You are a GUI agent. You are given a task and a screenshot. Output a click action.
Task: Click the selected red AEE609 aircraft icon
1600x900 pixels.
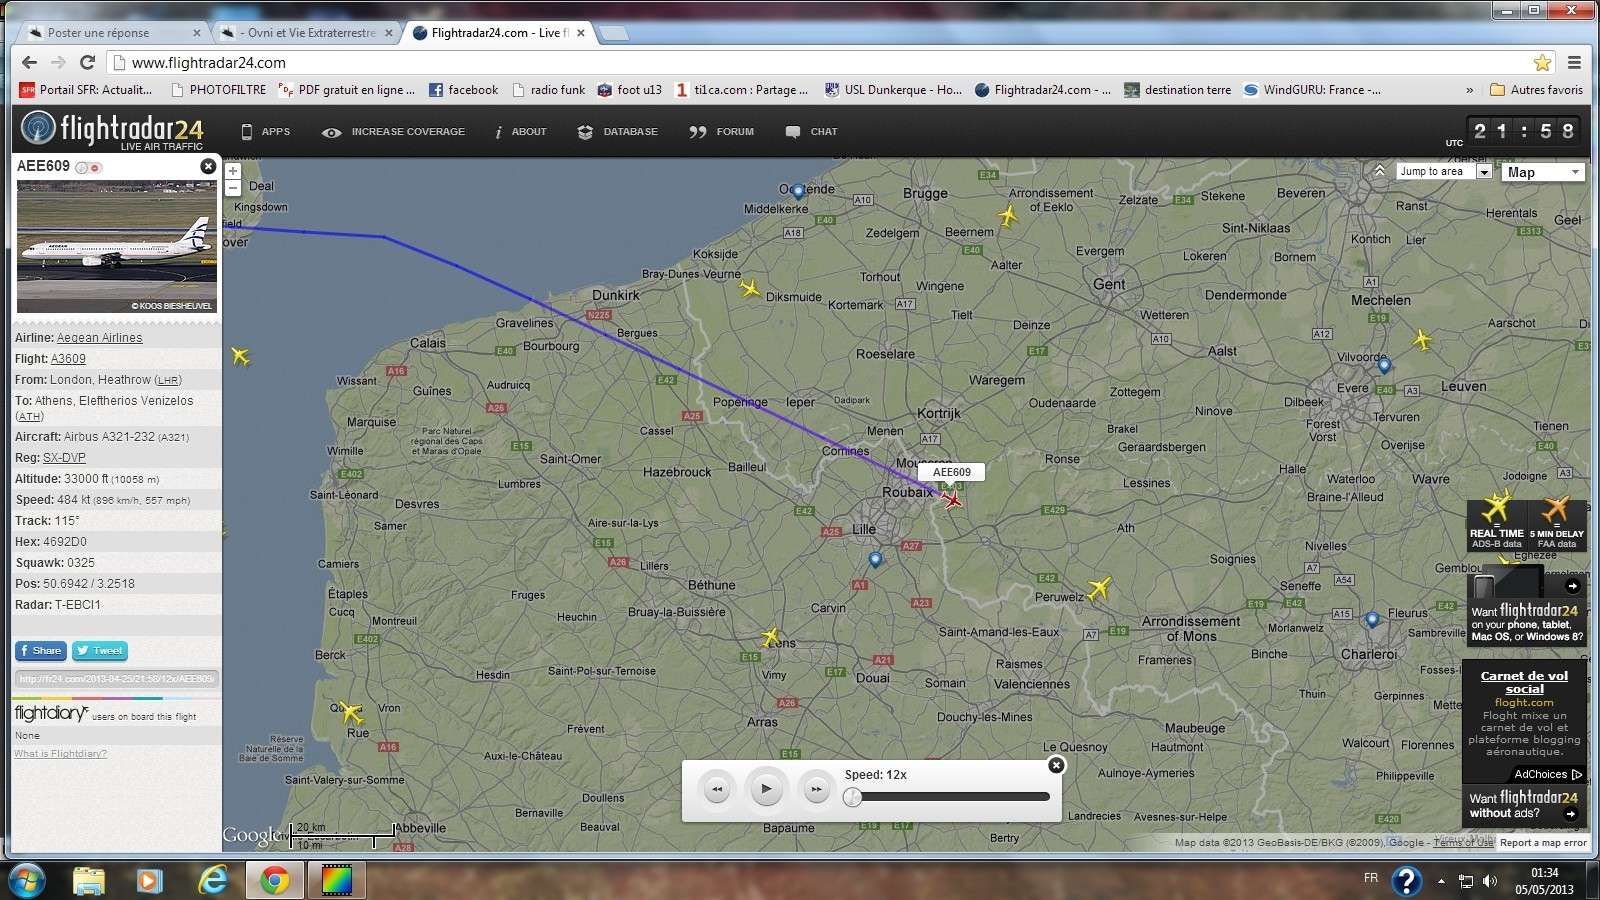(952, 498)
